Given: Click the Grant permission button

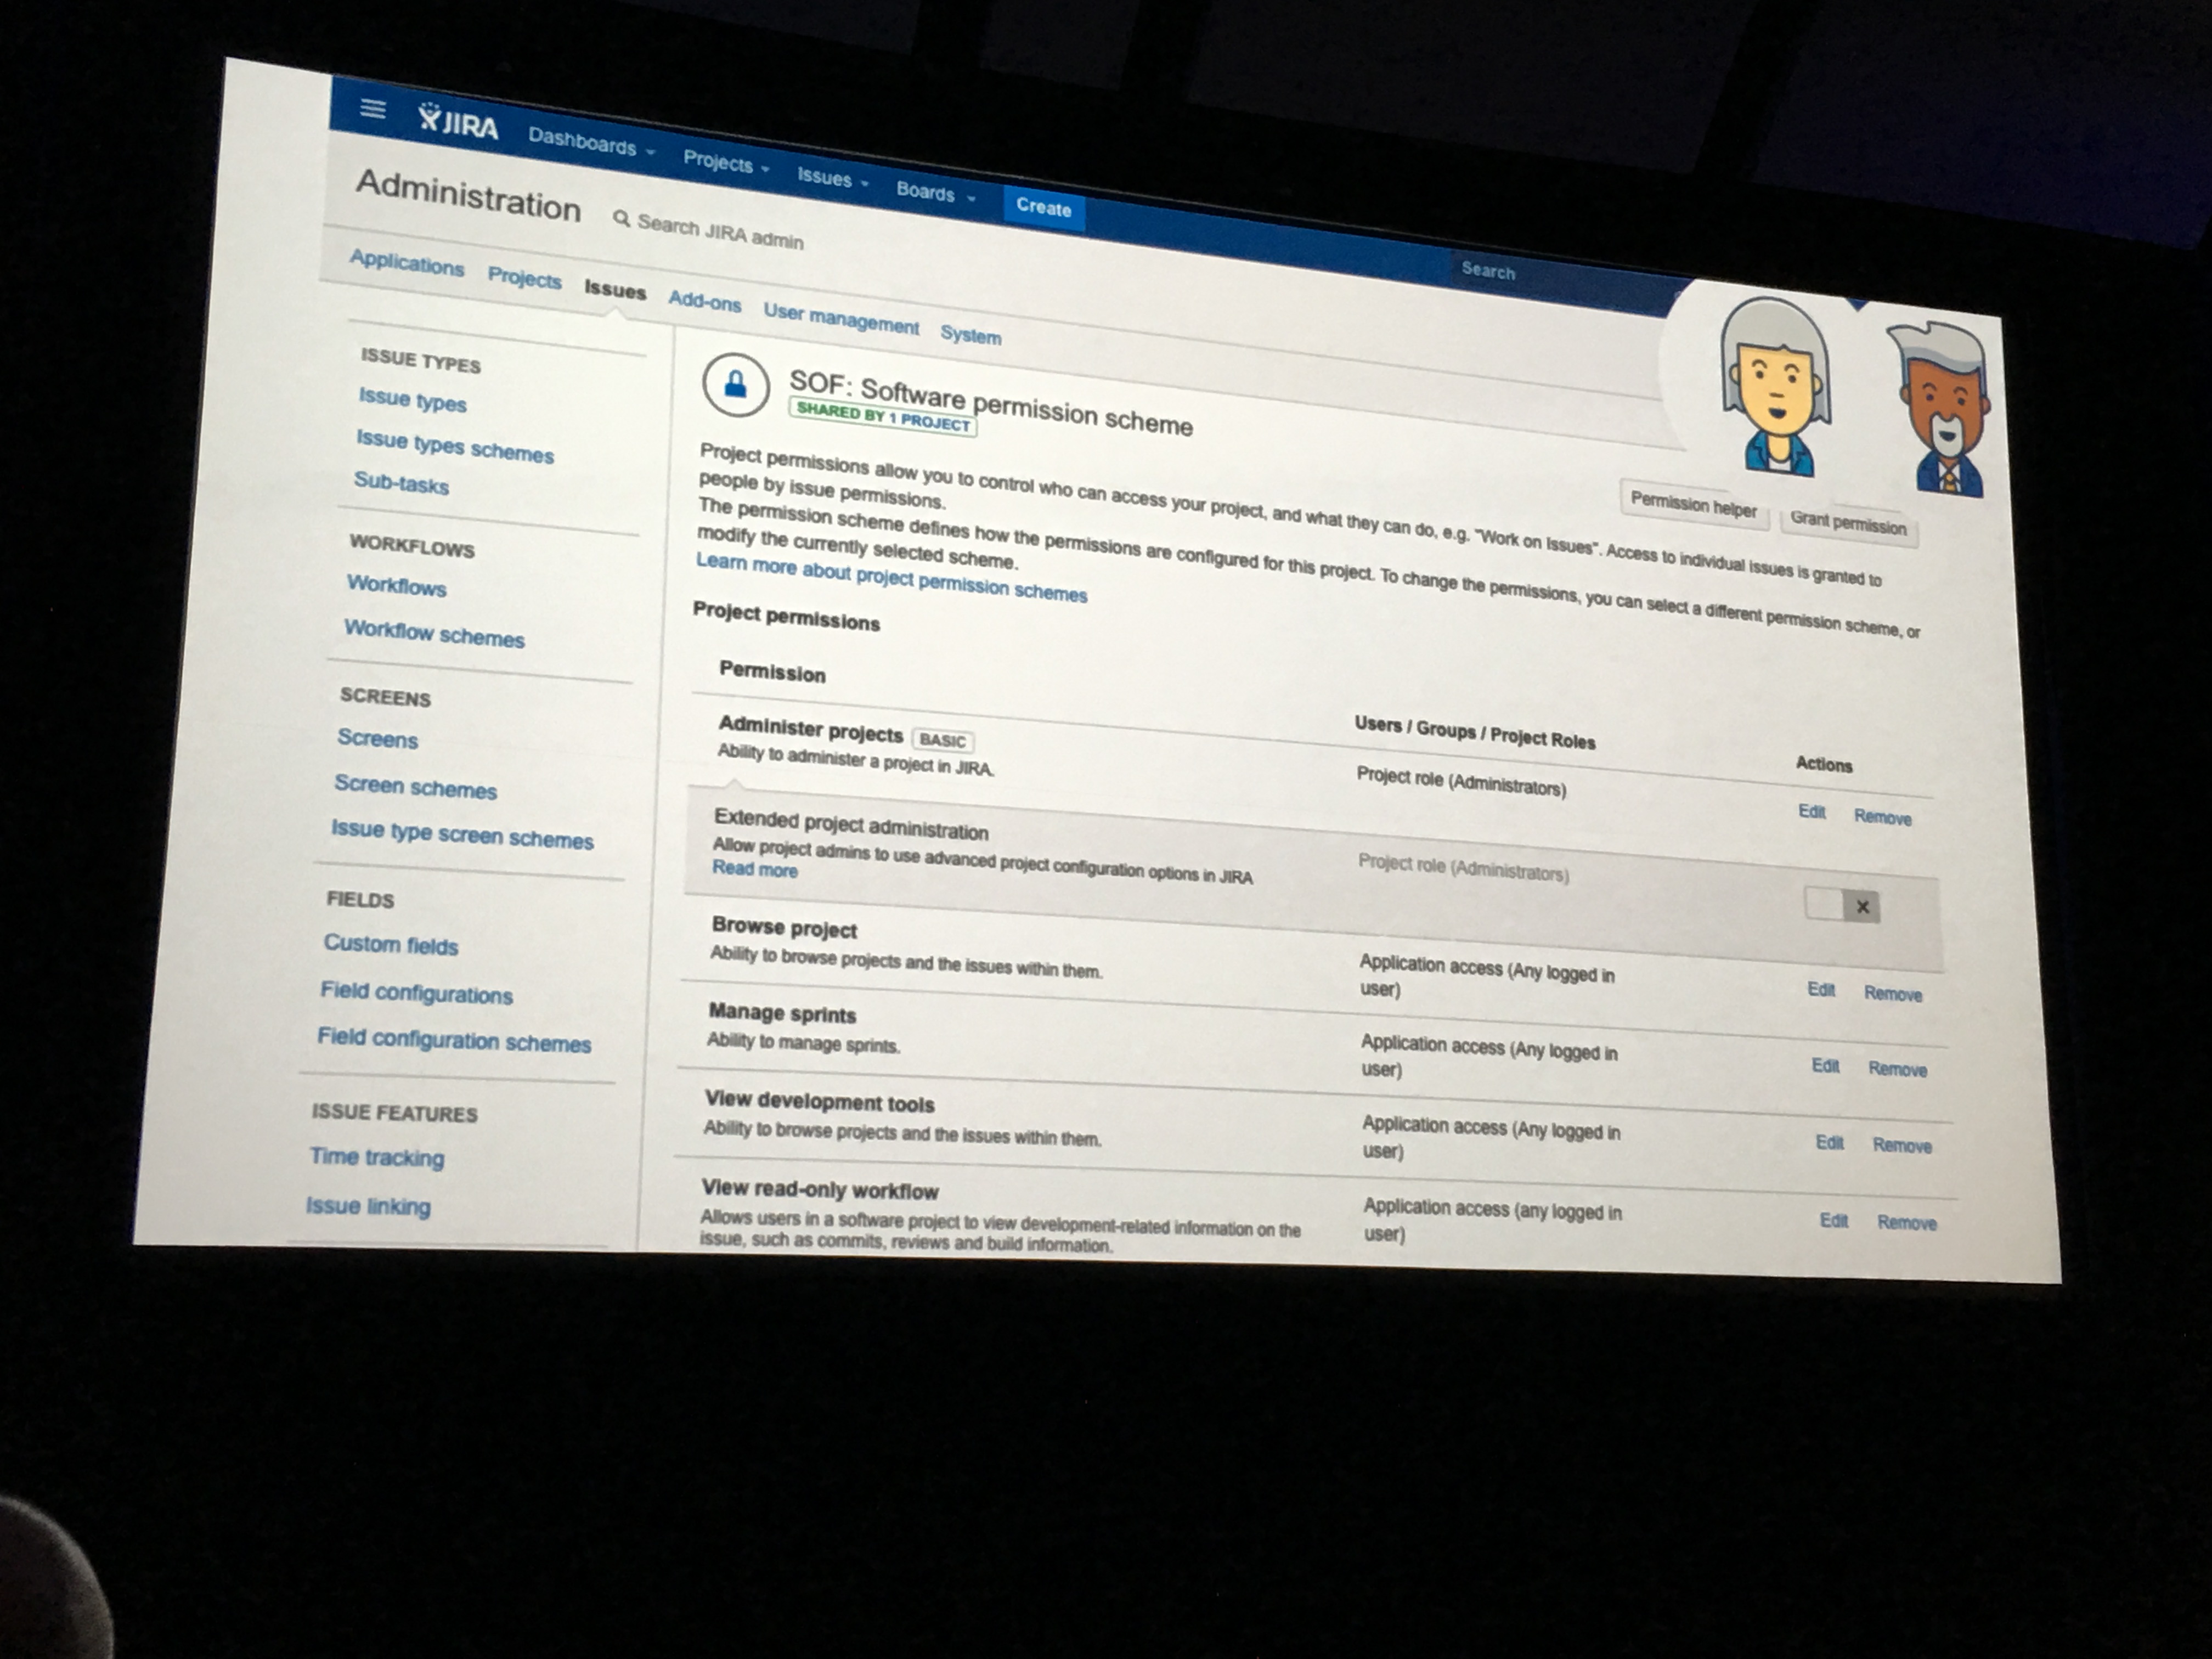Looking at the screenshot, I should pyautogui.click(x=1849, y=521).
